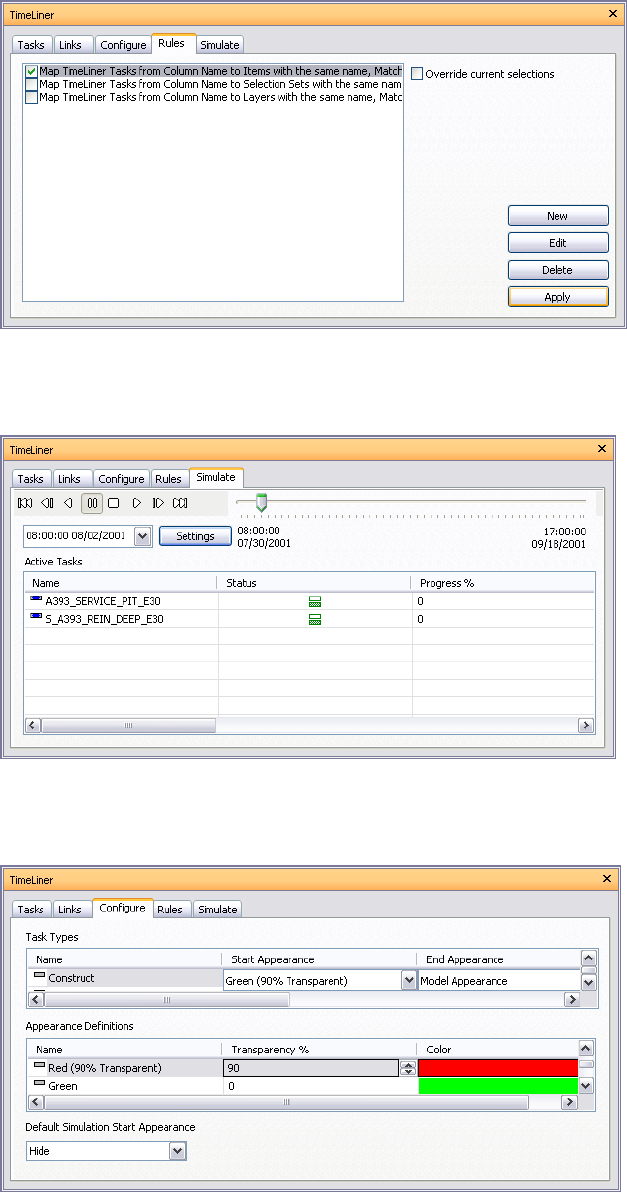Image resolution: width=627 pixels, height=1192 pixels.
Task: Close the Simulate tab TimeLiner window
Action: (603, 449)
